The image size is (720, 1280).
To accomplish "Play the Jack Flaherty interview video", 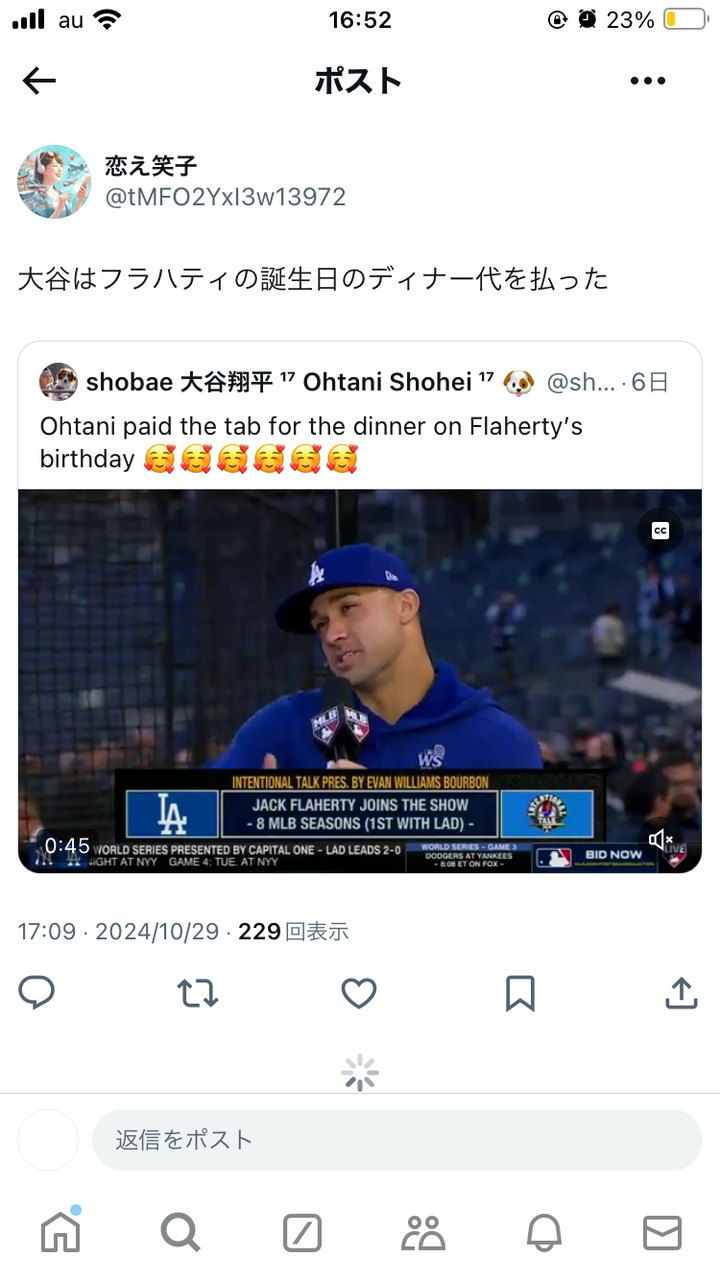I will pyautogui.click(x=360, y=681).
